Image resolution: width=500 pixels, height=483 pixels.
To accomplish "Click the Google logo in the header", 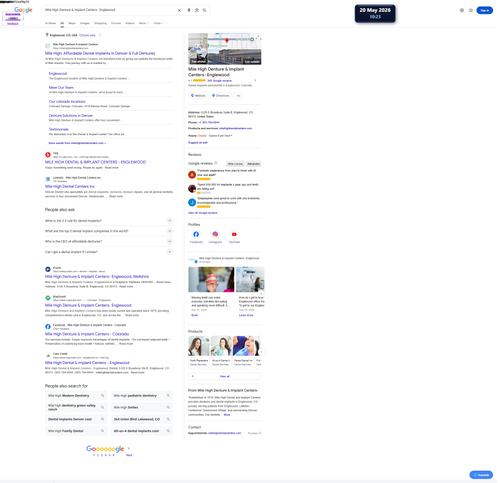I will pos(23,10).
